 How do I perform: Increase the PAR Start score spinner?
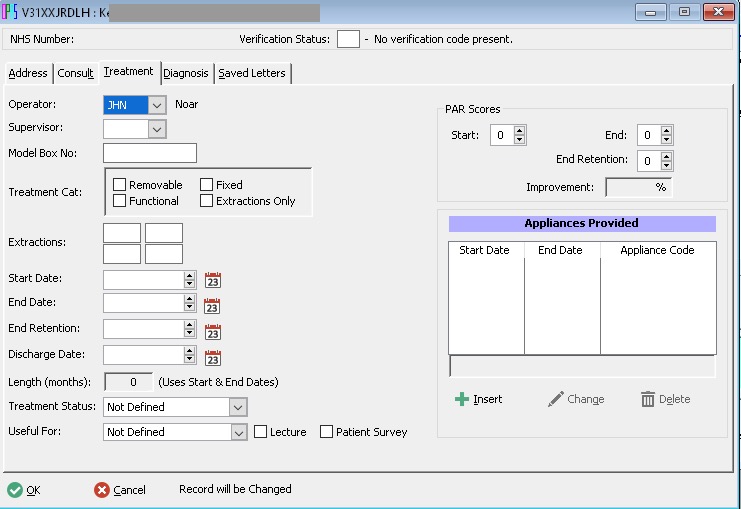click(x=520, y=131)
